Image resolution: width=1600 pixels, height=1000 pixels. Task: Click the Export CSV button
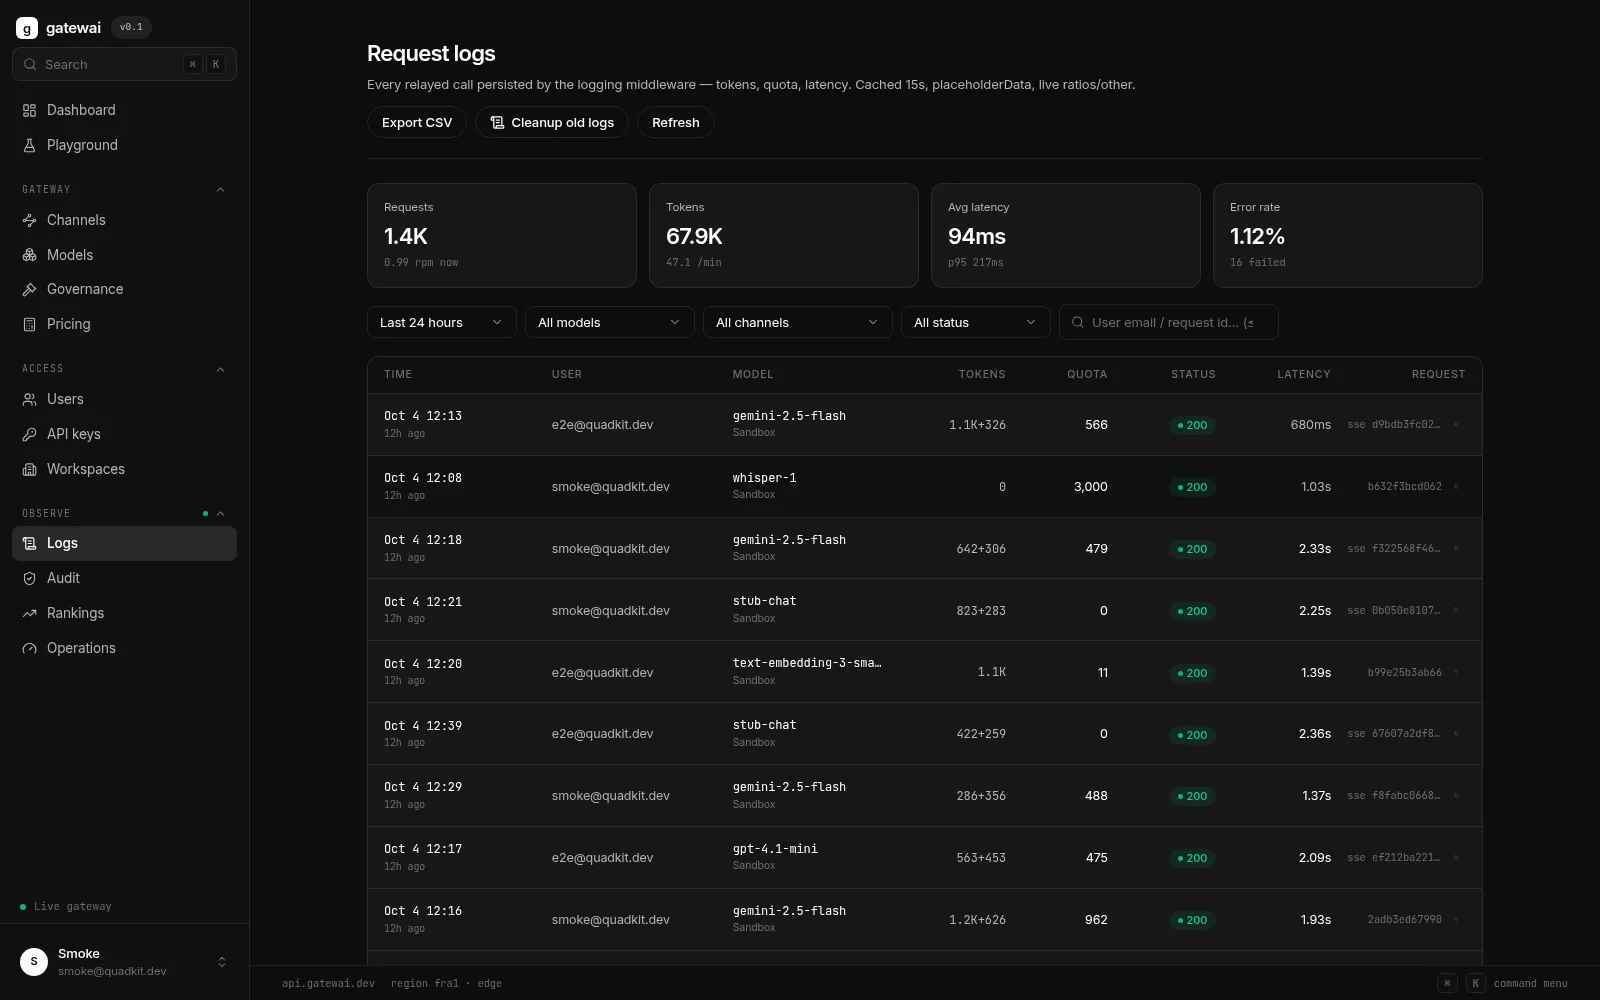pos(417,122)
